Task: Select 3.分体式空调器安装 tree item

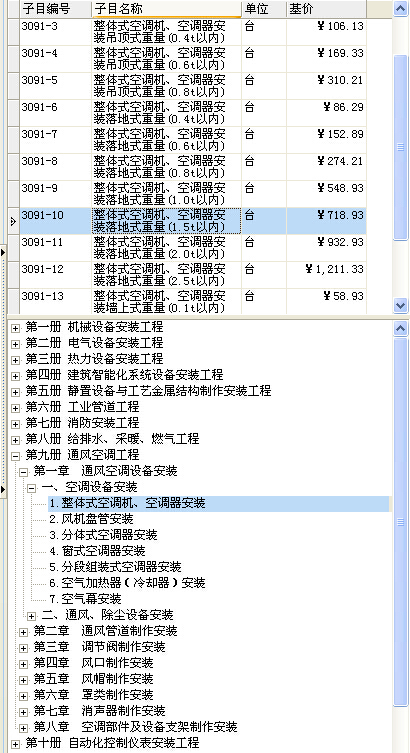Action: click(x=103, y=535)
